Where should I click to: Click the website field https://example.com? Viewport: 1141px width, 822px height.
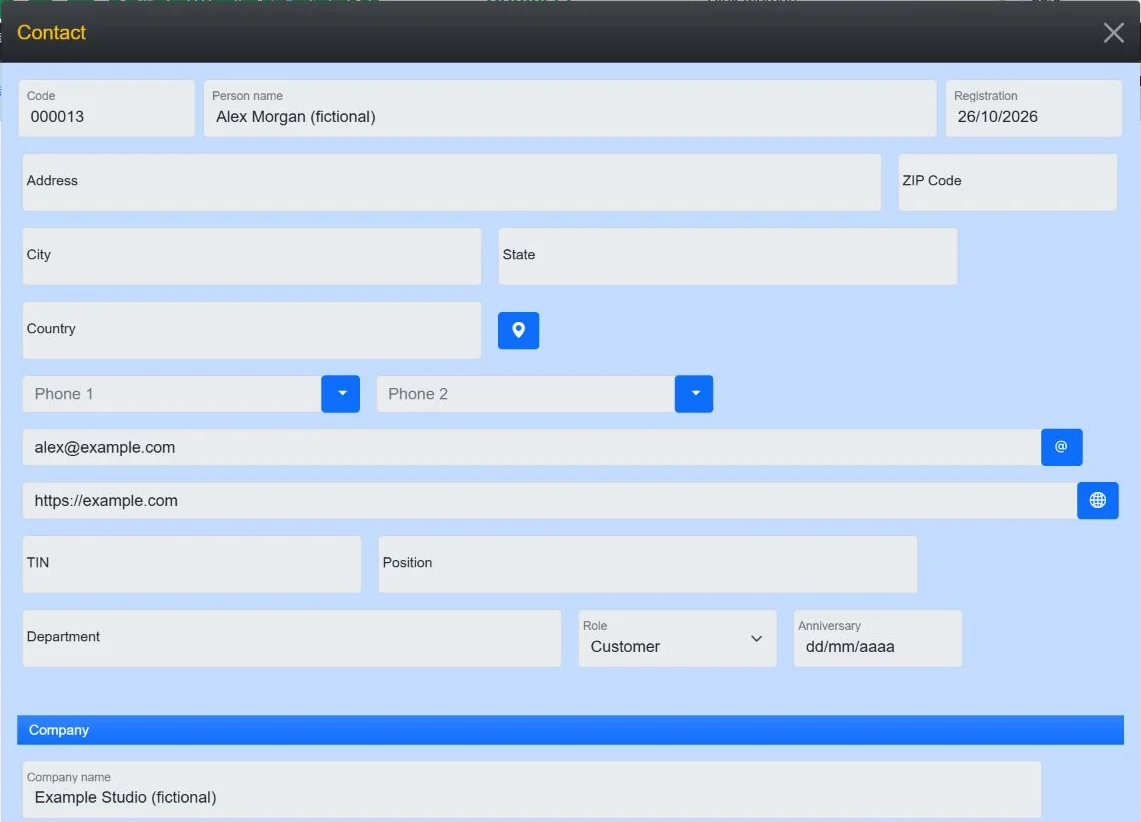click(549, 500)
